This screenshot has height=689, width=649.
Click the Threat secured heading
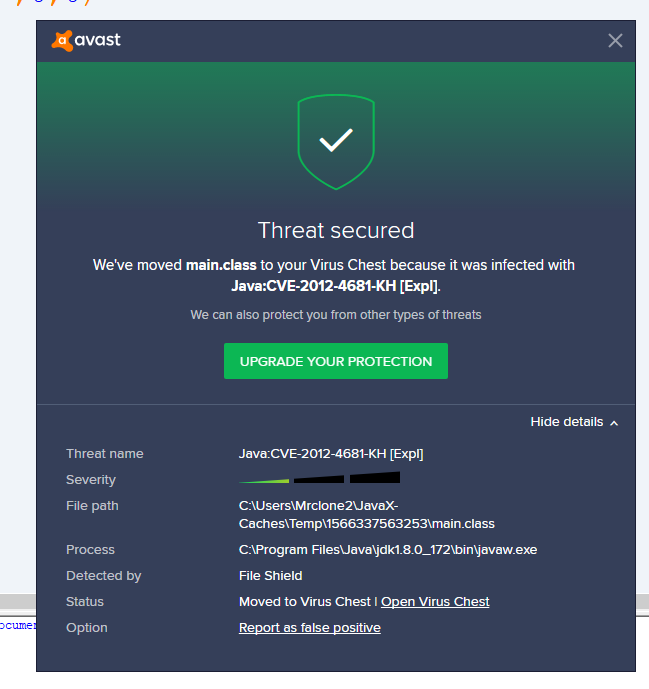[x=336, y=230]
